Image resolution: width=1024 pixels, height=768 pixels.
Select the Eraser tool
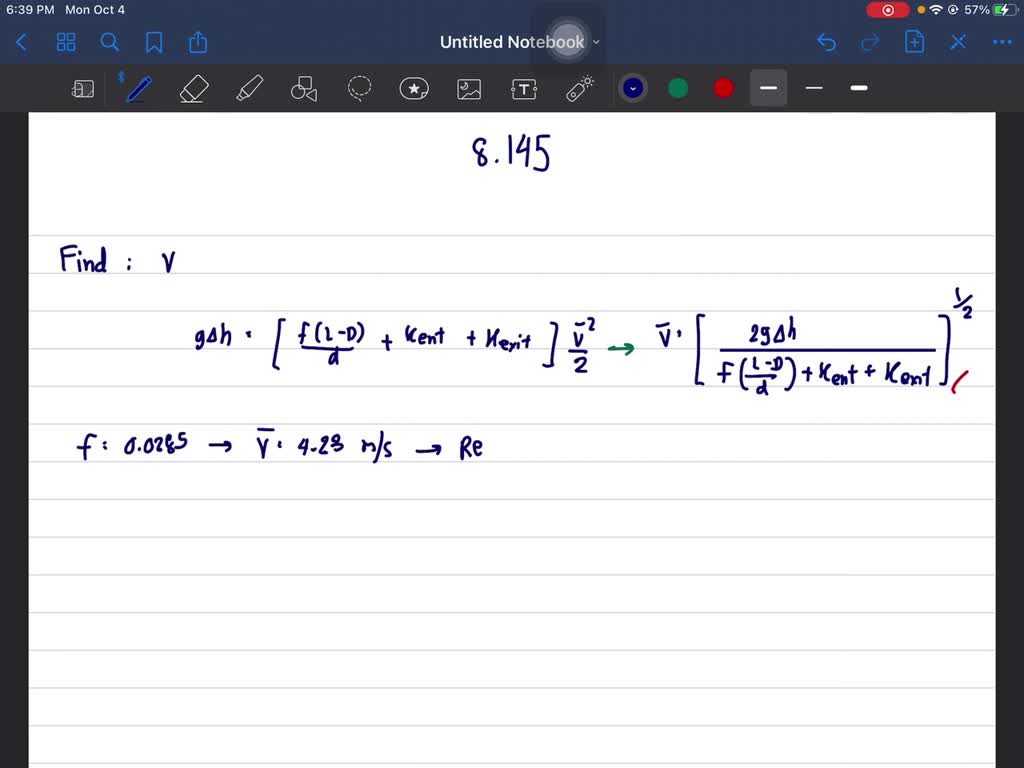click(193, 89)
